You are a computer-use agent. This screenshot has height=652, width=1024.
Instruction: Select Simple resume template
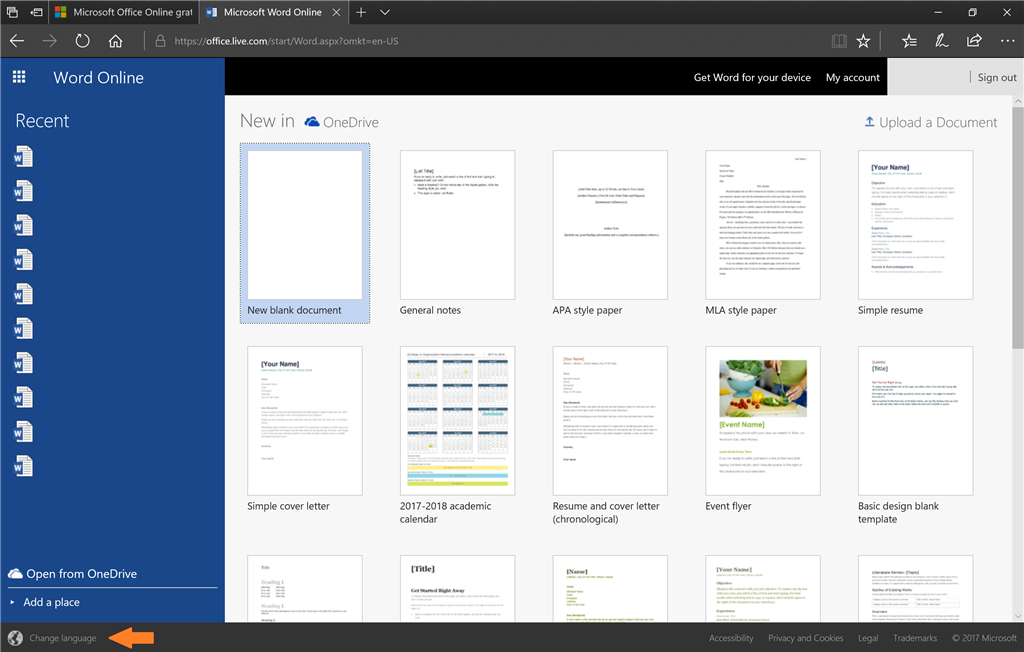pyautogui.click(x=916, y=233)
